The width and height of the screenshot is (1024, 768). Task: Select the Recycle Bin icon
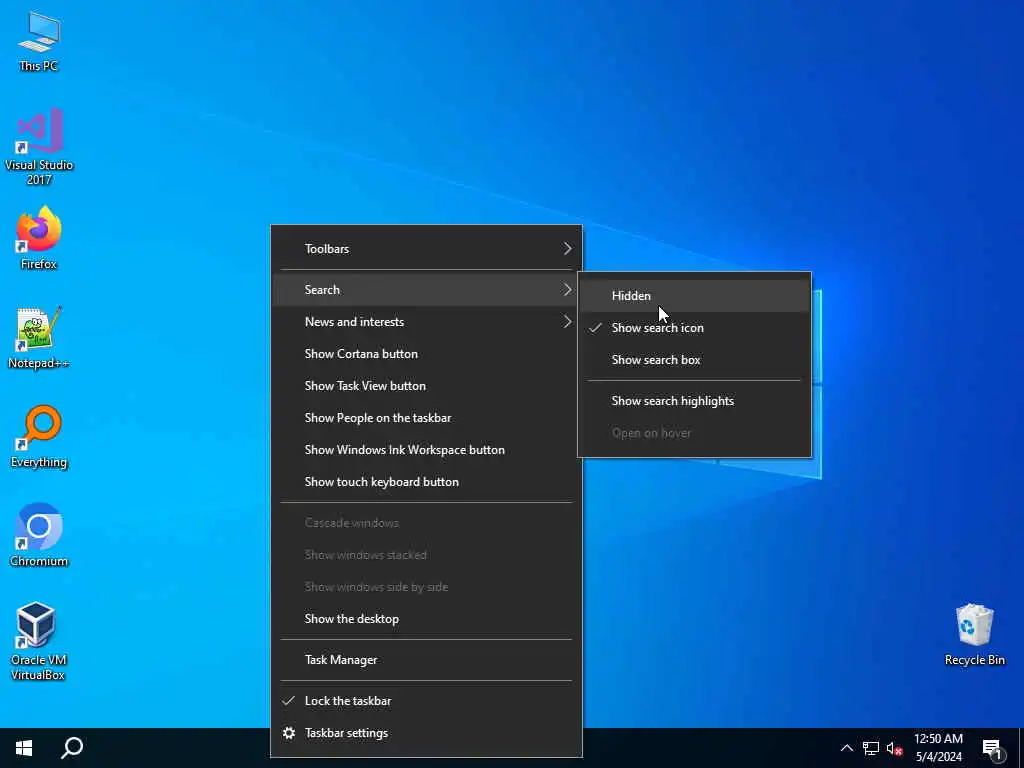pyautogui.click(x=974, y=635)
